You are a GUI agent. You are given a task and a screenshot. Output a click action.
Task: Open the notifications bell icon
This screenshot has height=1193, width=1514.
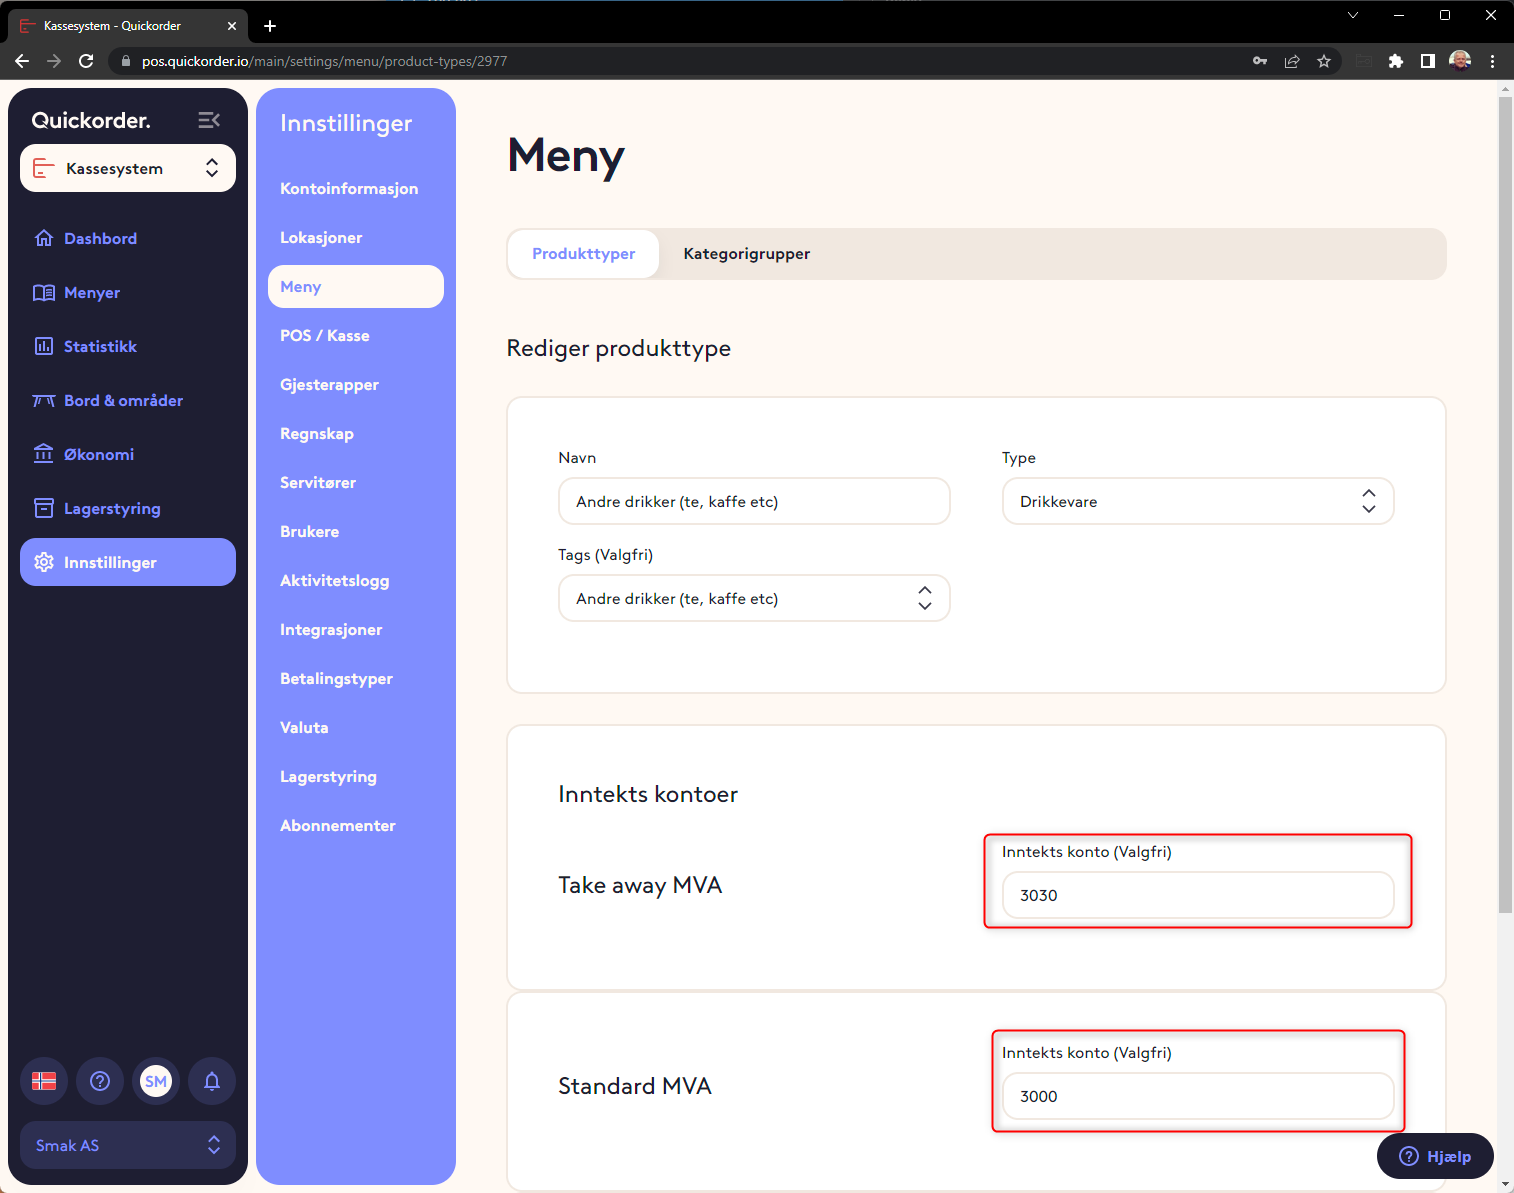(212, 1081)
